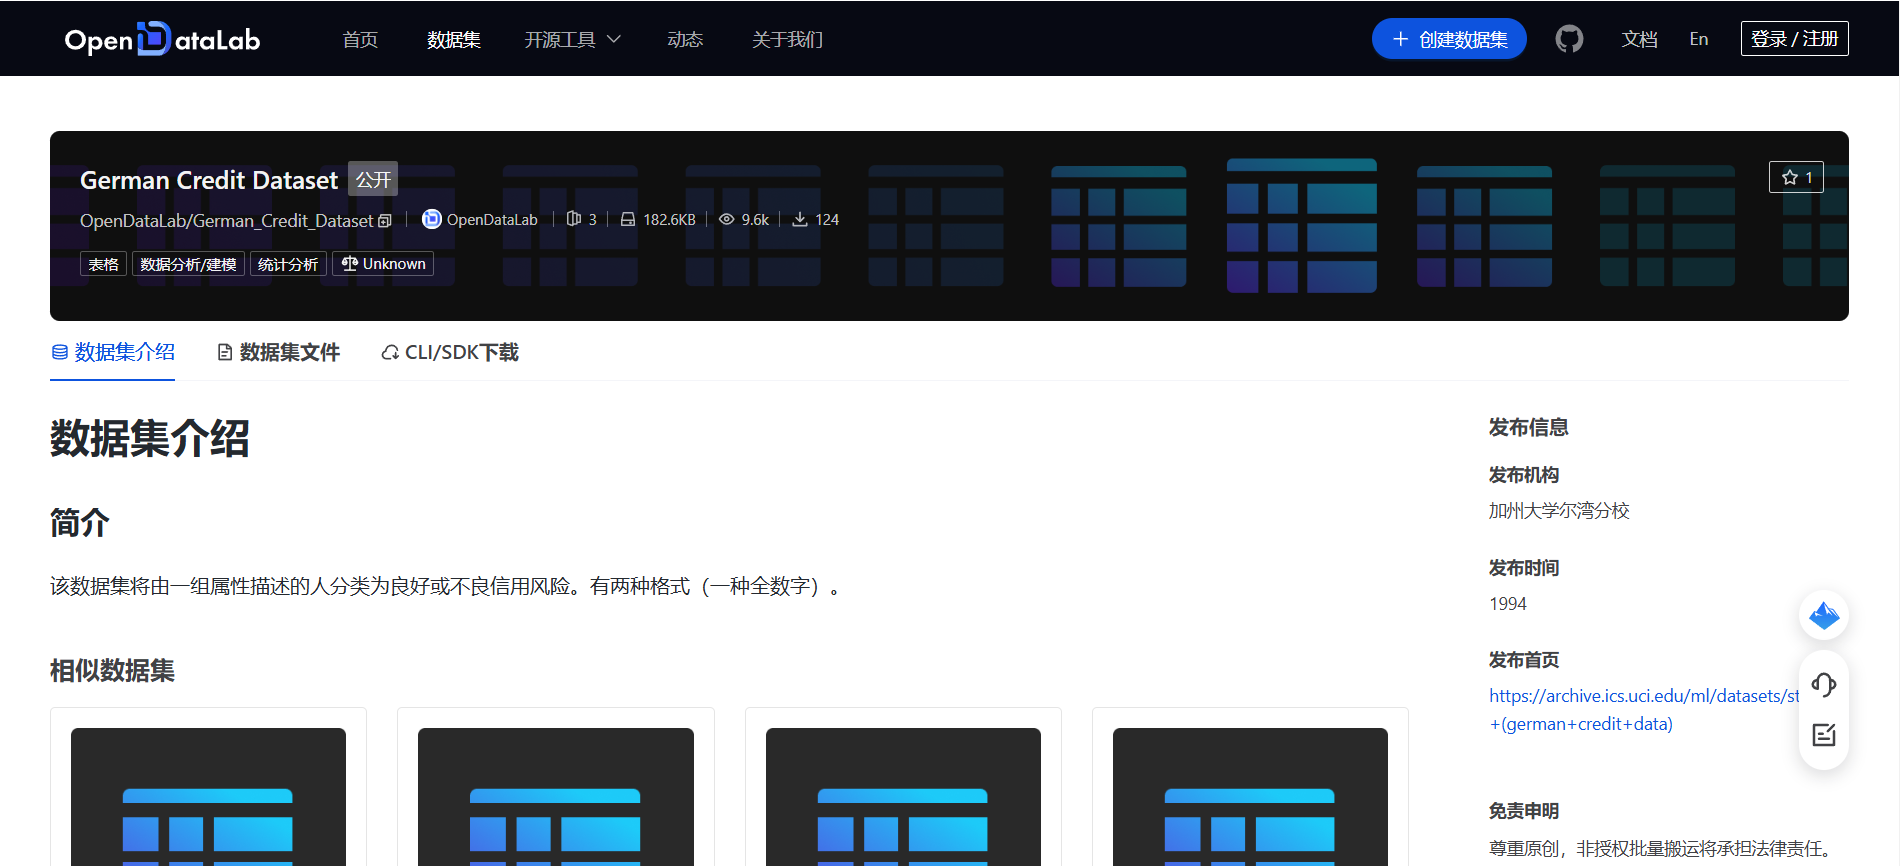Image resolution: width=1900 pixels, height=866 pixels.
Task: Open the 文档 link
Action: click(1640, 39)
